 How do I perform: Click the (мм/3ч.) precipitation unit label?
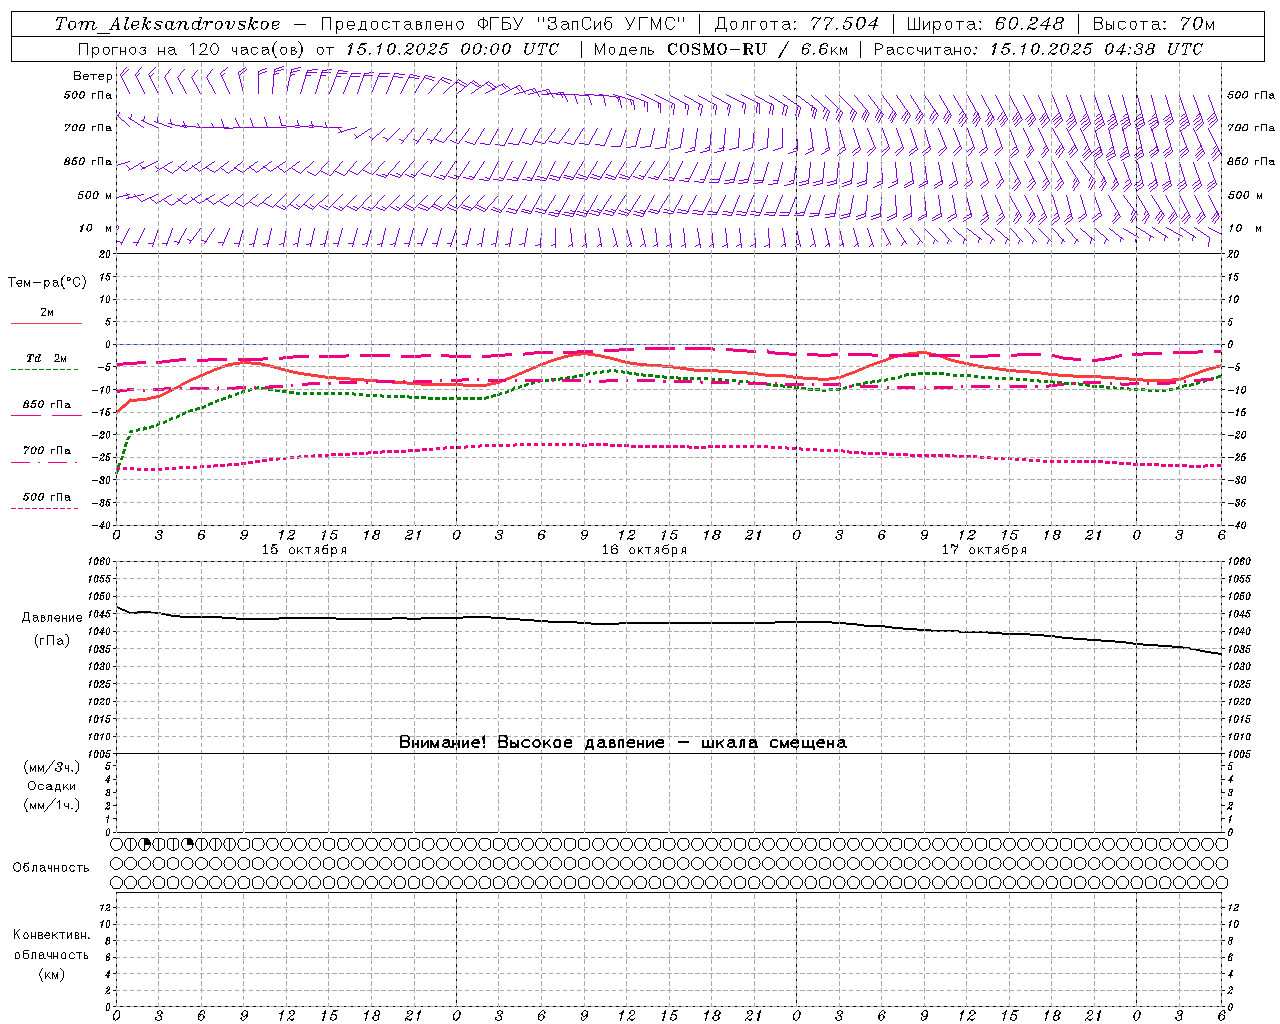point(52,767)
